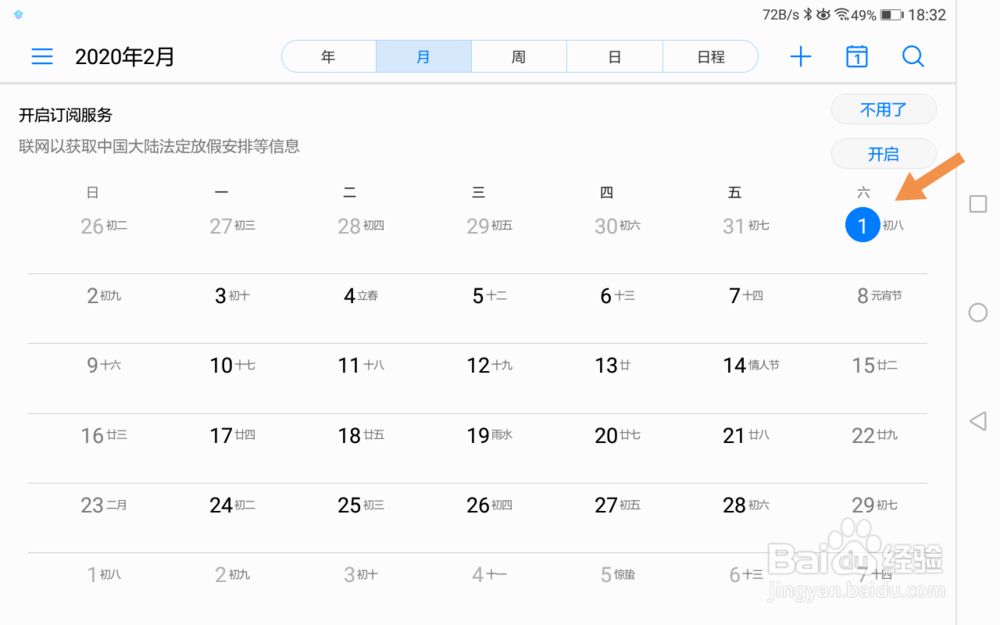Tap 不用了 to decline subscription
1000x625 pixels.
point(883,109)
